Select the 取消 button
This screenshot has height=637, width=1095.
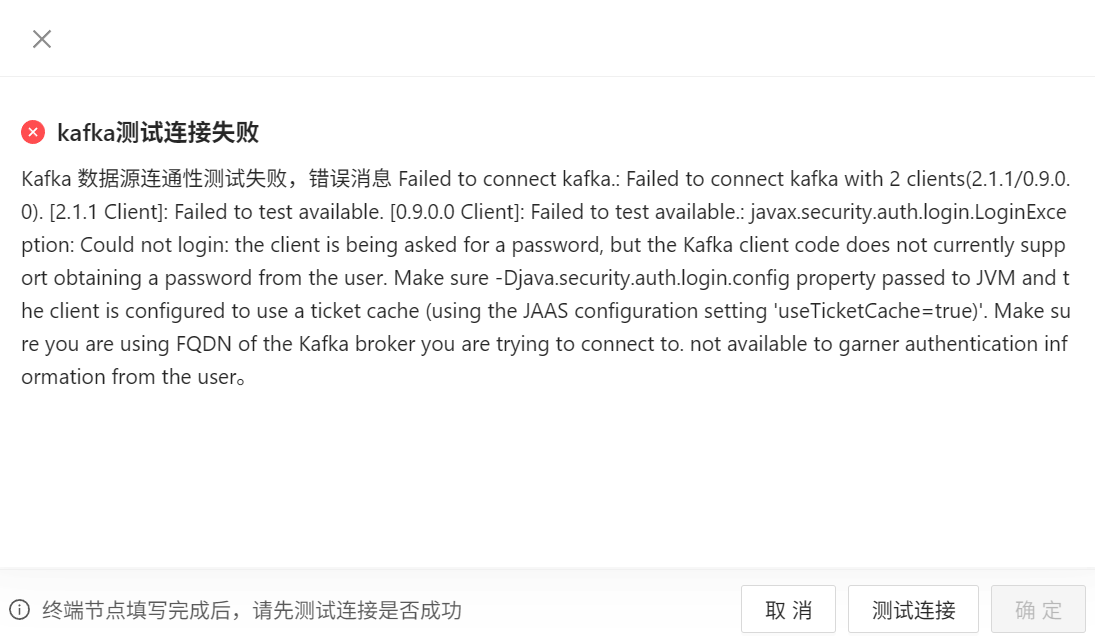(x=788, y=610)
